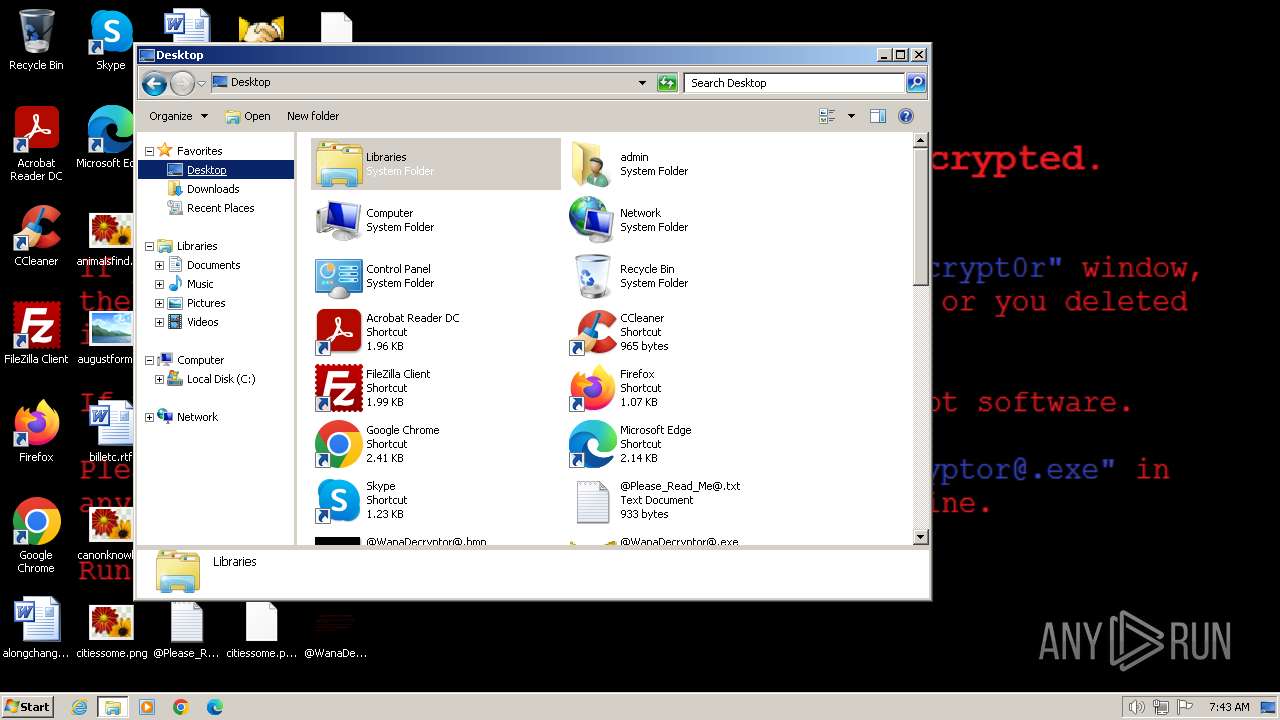Click the file list scroll up arrow
The height and width of the screenshot is (720, 1280).
pos(921,141)
